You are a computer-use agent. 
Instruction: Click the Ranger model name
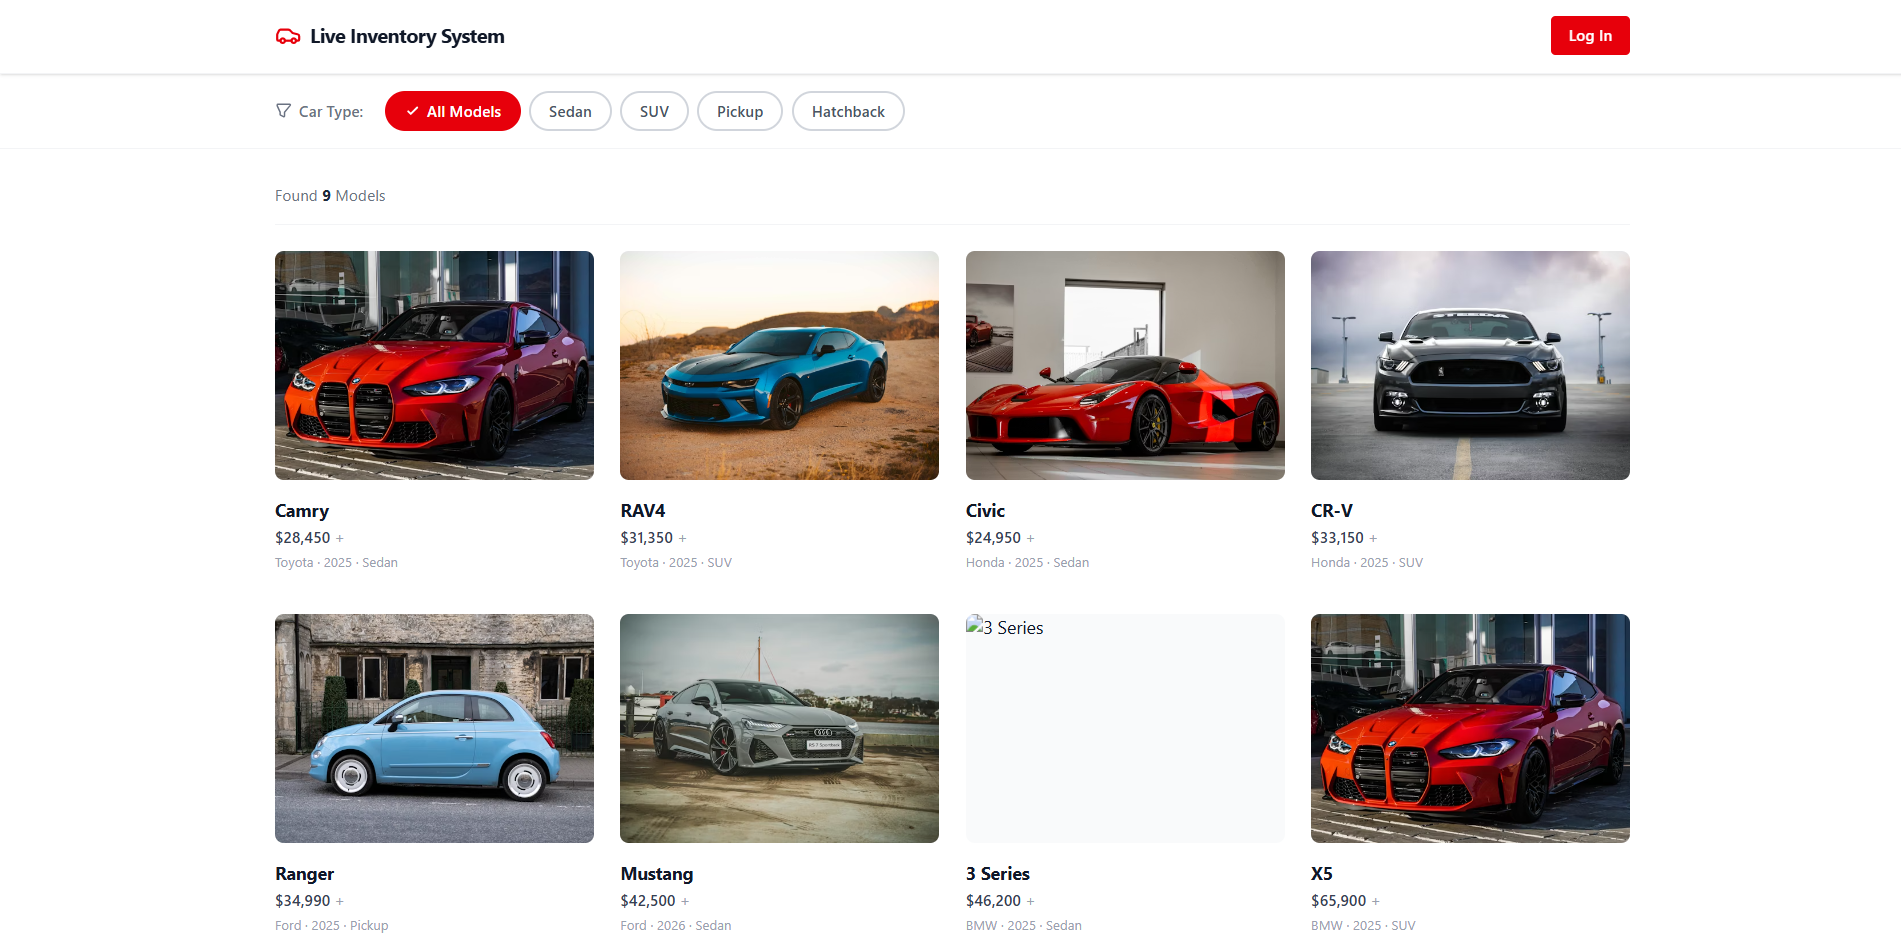pyautogui.click(x=305, y=874)
